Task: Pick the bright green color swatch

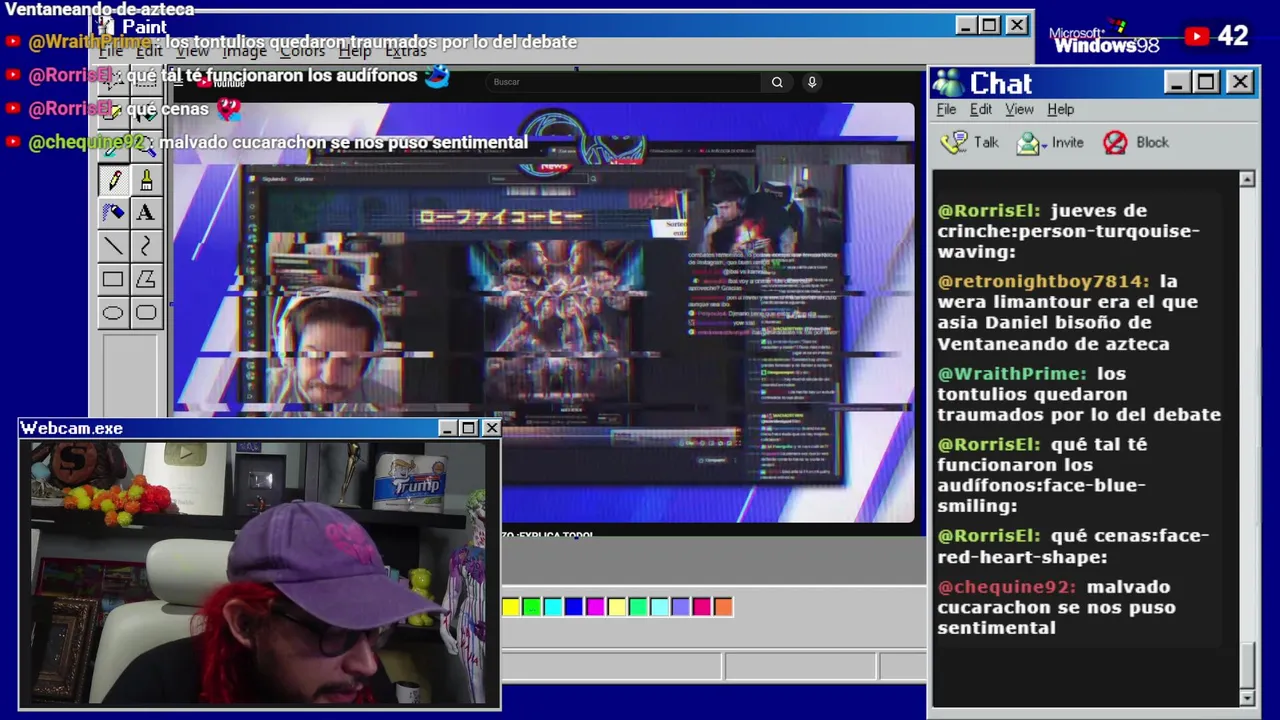Action: point(532,606)
